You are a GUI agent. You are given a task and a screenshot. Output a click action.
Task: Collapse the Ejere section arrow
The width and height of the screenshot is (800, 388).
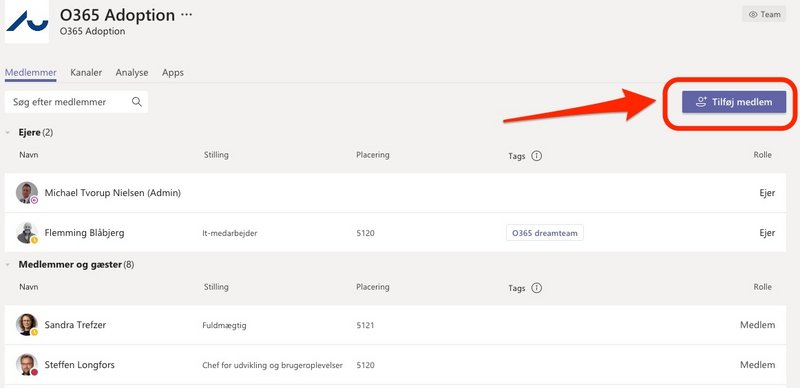(8, 133)
